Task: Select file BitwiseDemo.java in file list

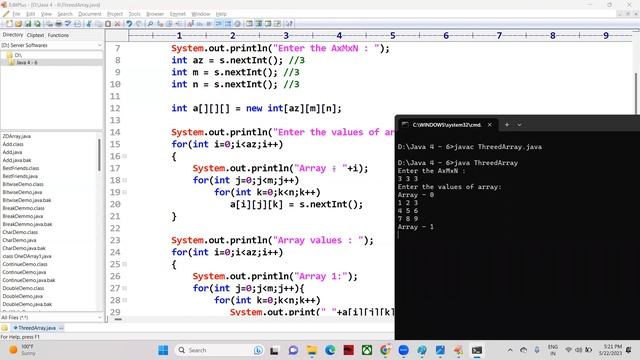Action: click(x=22, y=192)
